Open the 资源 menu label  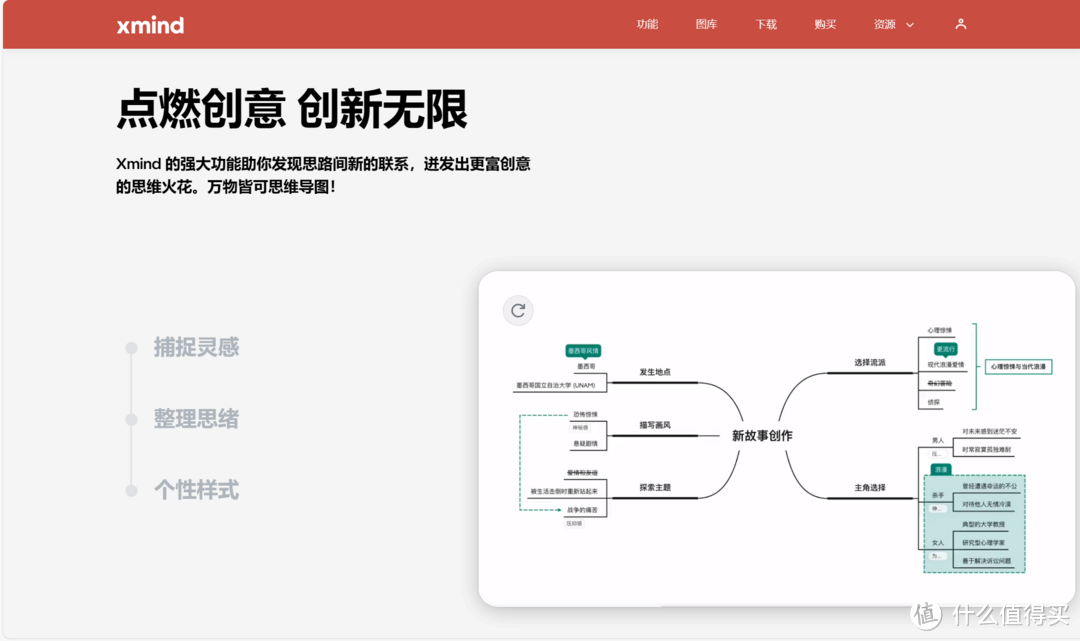coord(884,24)
